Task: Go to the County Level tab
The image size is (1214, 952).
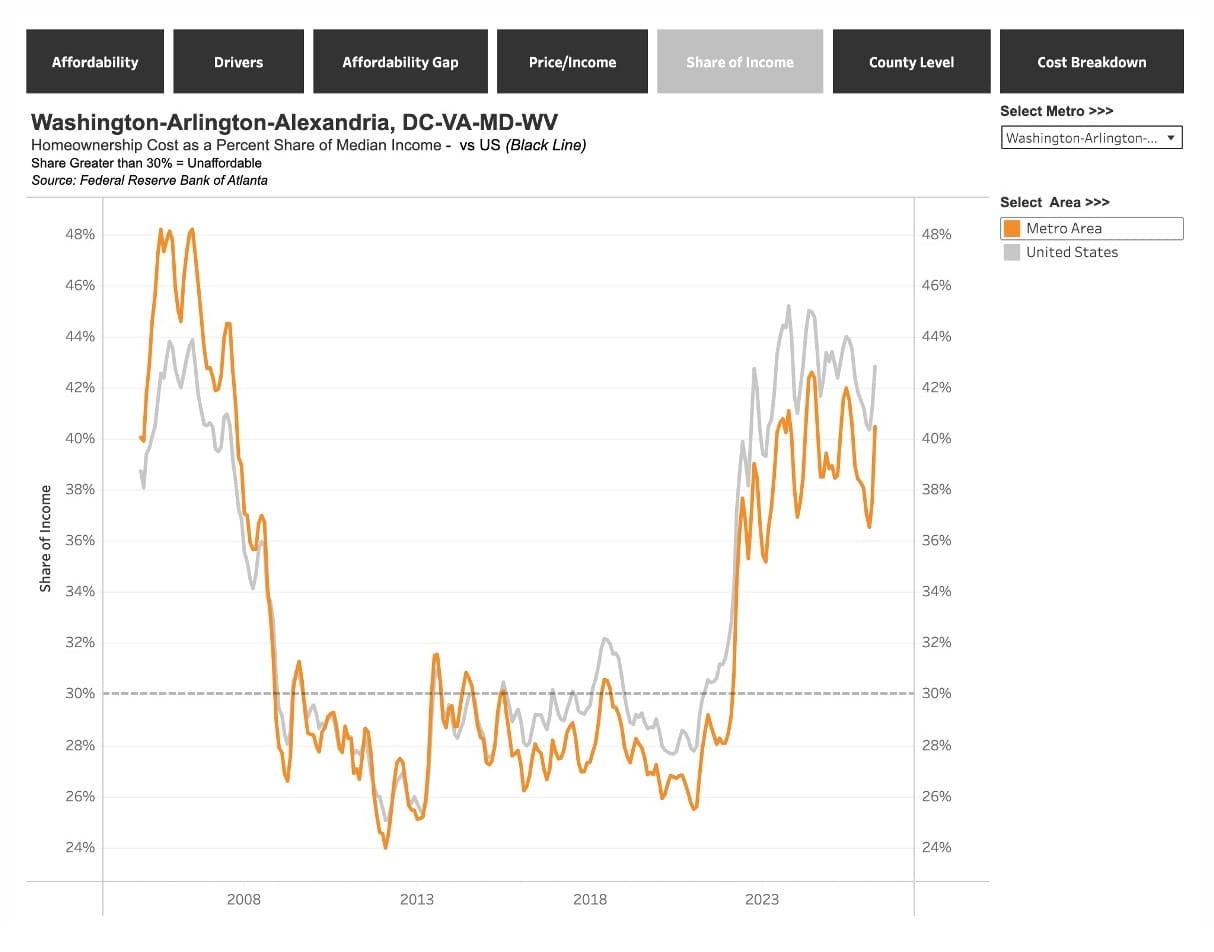Action: (911, 61)
